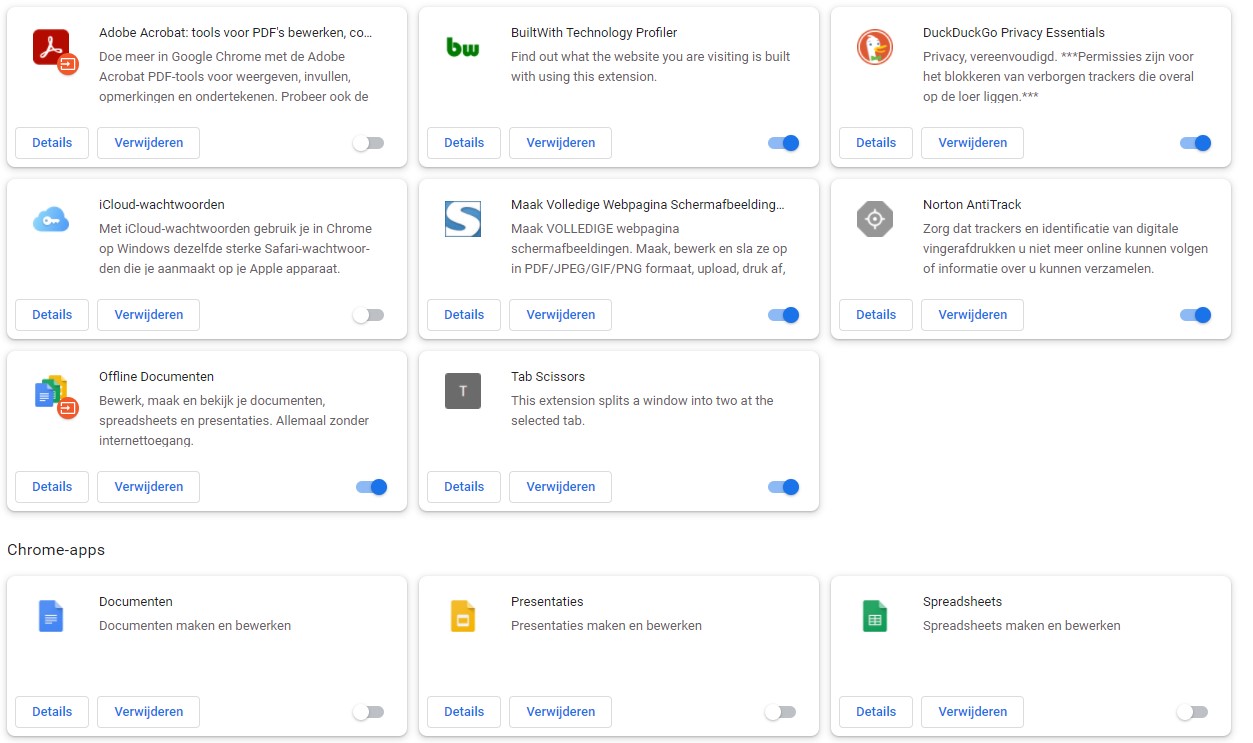Enable the iCloud-wachtwoorden toggle
This screenshot has width=1253, height=743.
(368, 315)
